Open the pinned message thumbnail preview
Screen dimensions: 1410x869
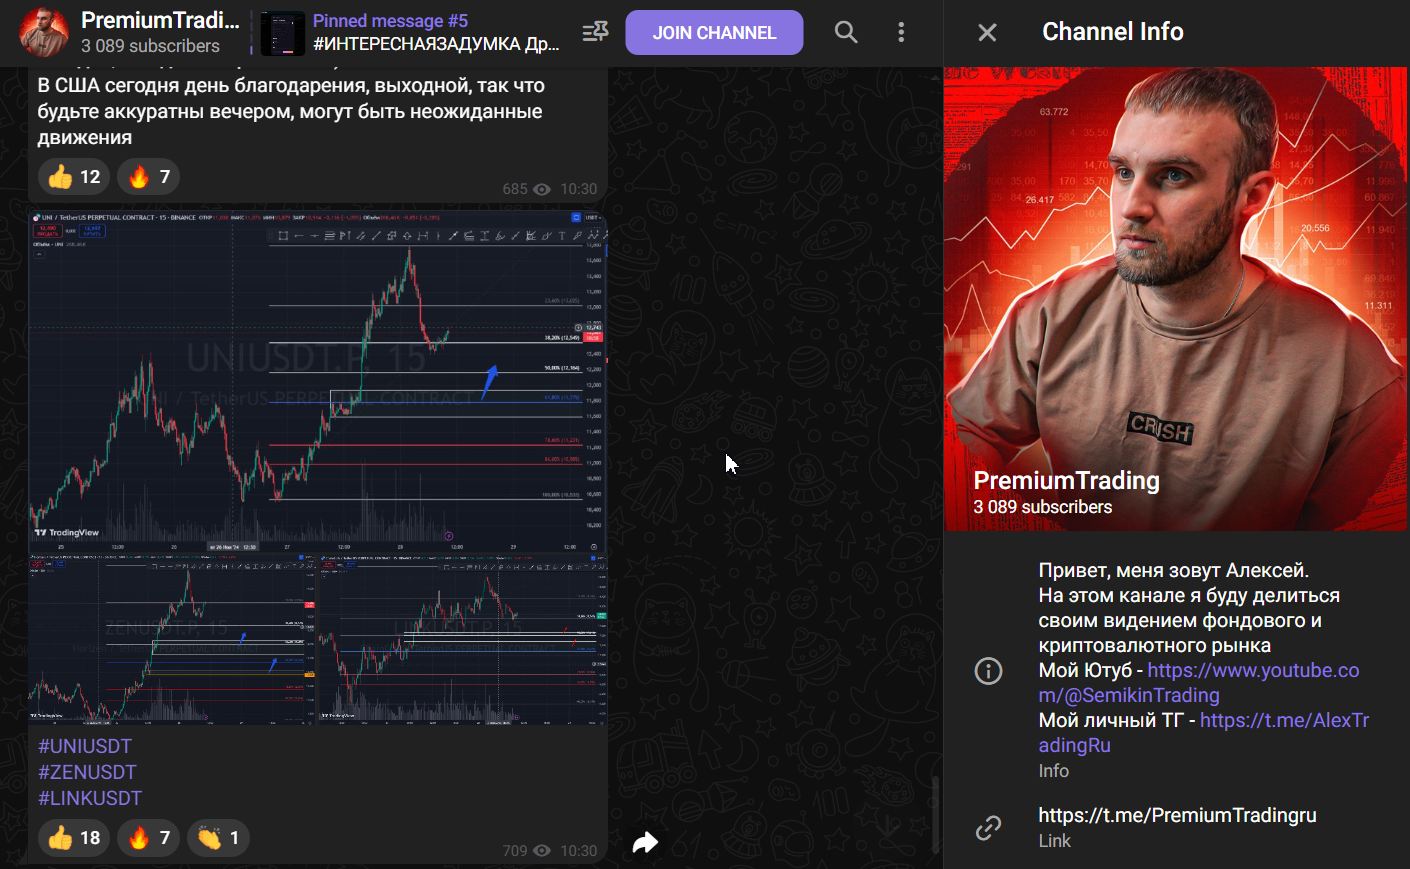tap(283, 34)
